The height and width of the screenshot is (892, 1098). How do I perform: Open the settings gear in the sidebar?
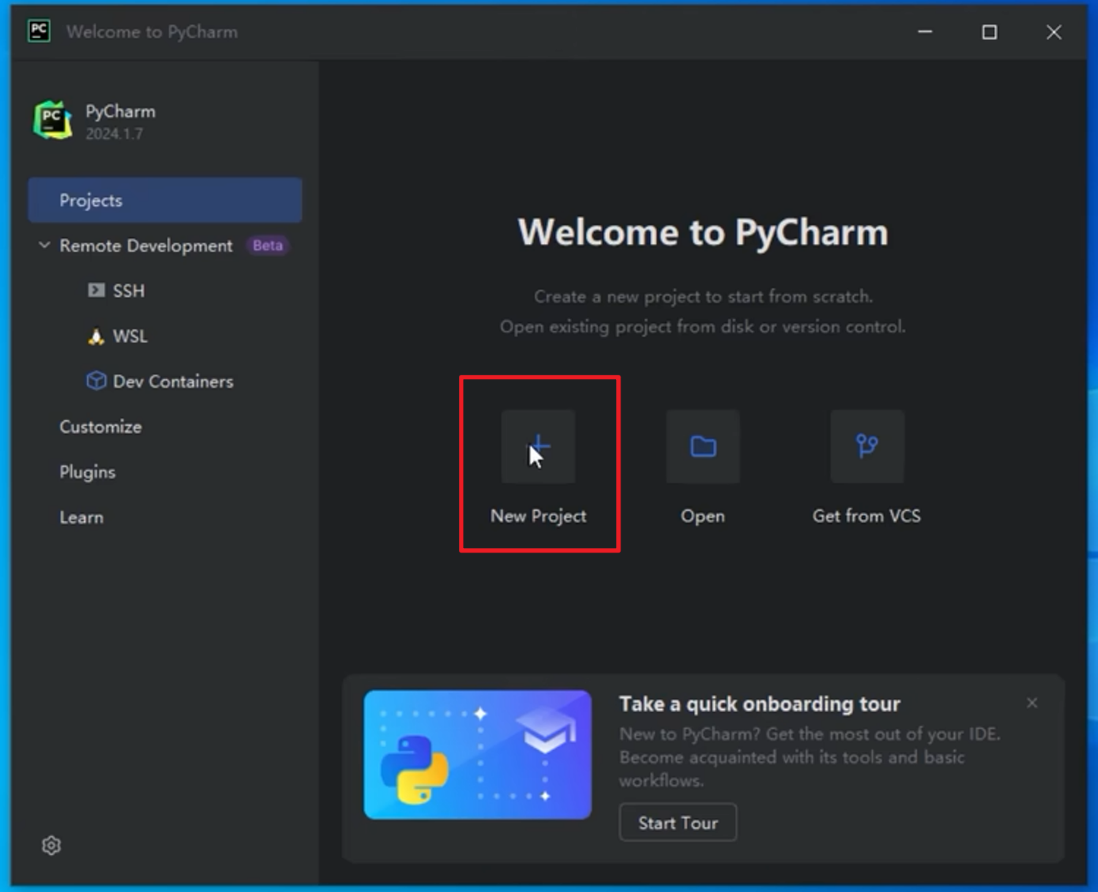pyautogui.click(x=51, y=846)
